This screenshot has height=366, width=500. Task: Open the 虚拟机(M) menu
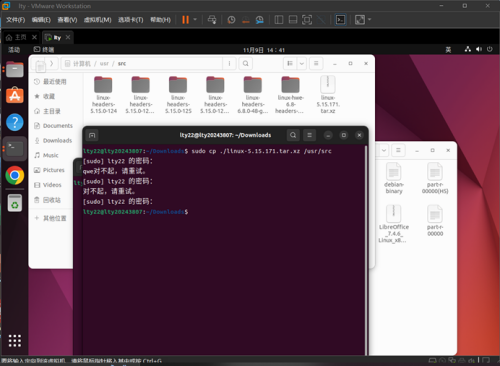(97, 20)
